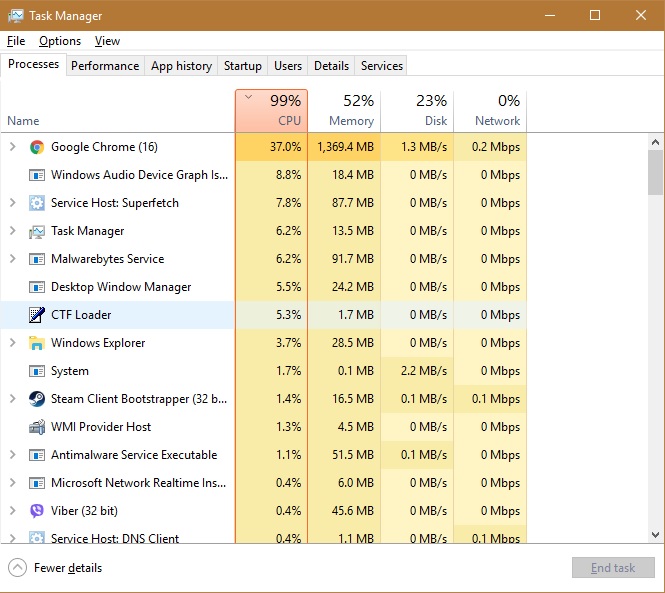
Task: Click the Google Chrome process icon
Action: pos(37,147)
